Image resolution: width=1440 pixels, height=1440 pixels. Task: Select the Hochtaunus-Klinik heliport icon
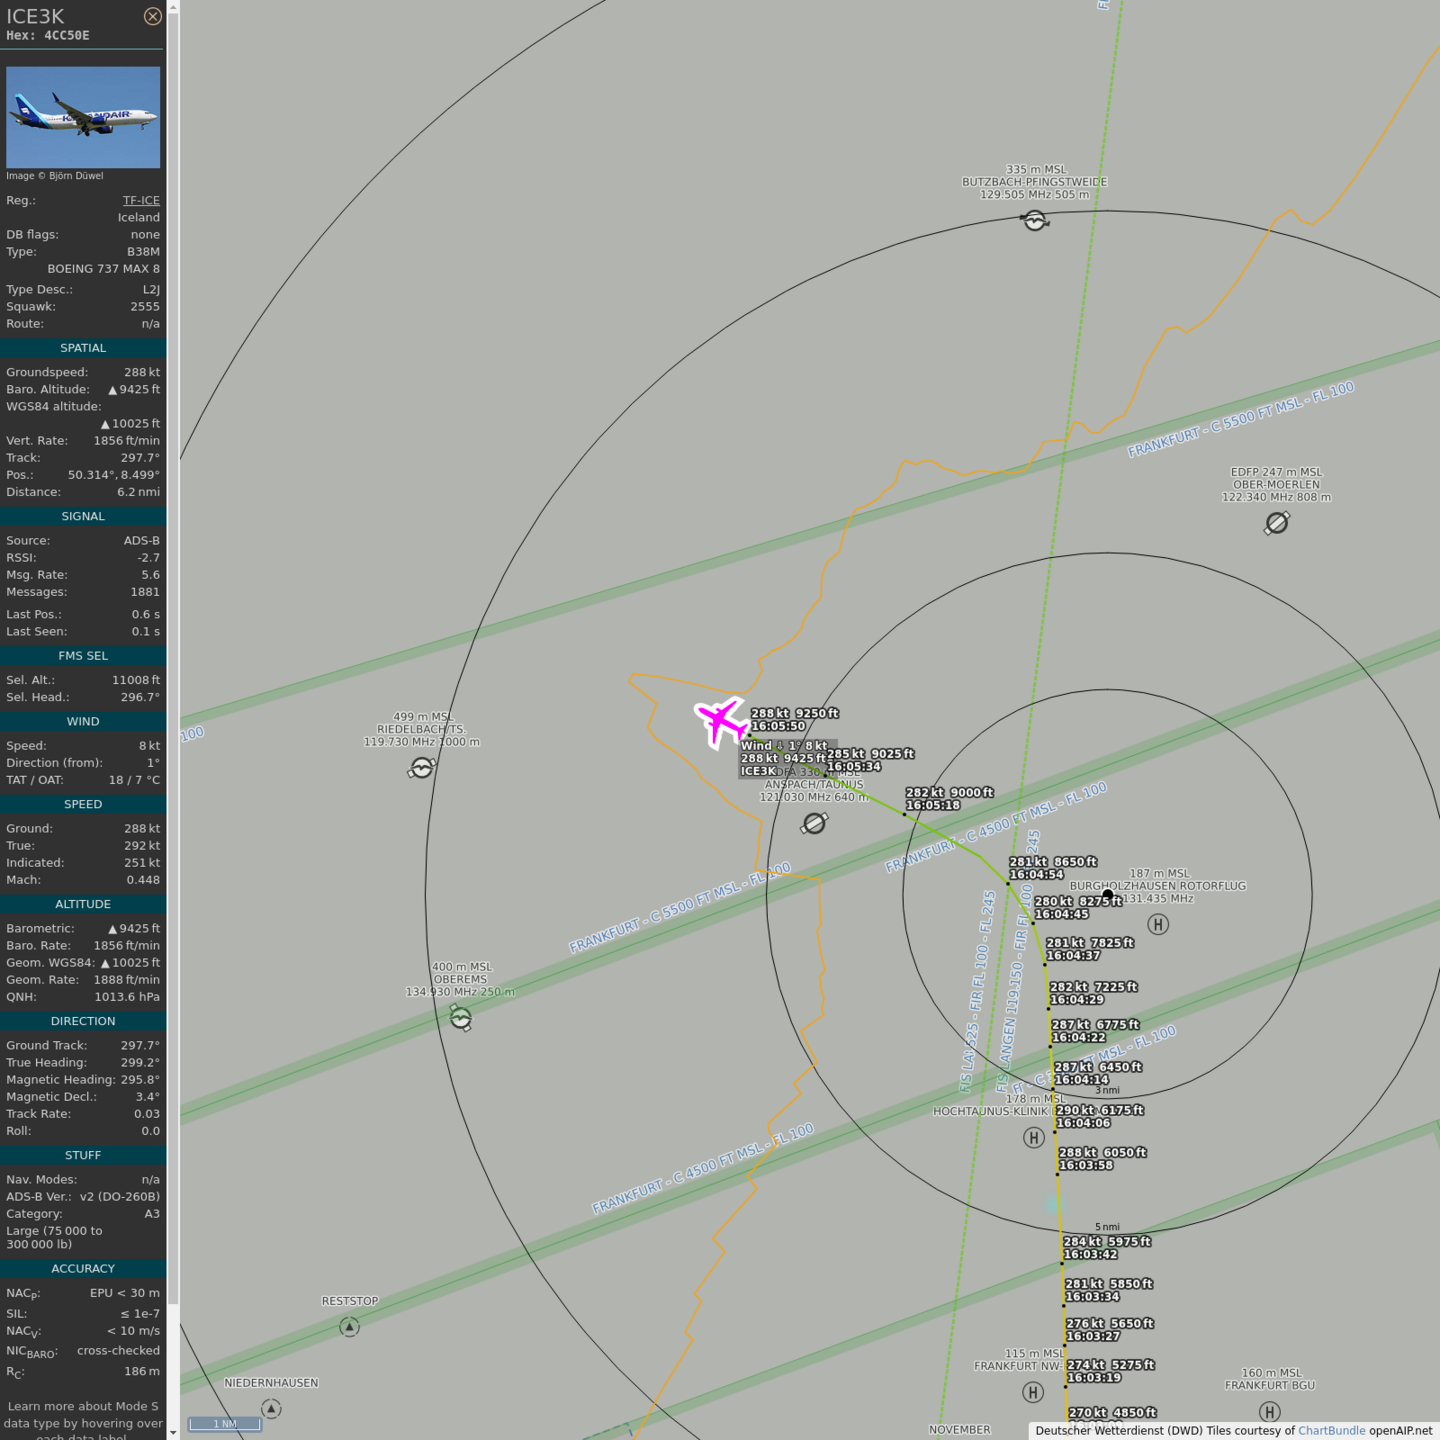click(x=1034, y=1138)
